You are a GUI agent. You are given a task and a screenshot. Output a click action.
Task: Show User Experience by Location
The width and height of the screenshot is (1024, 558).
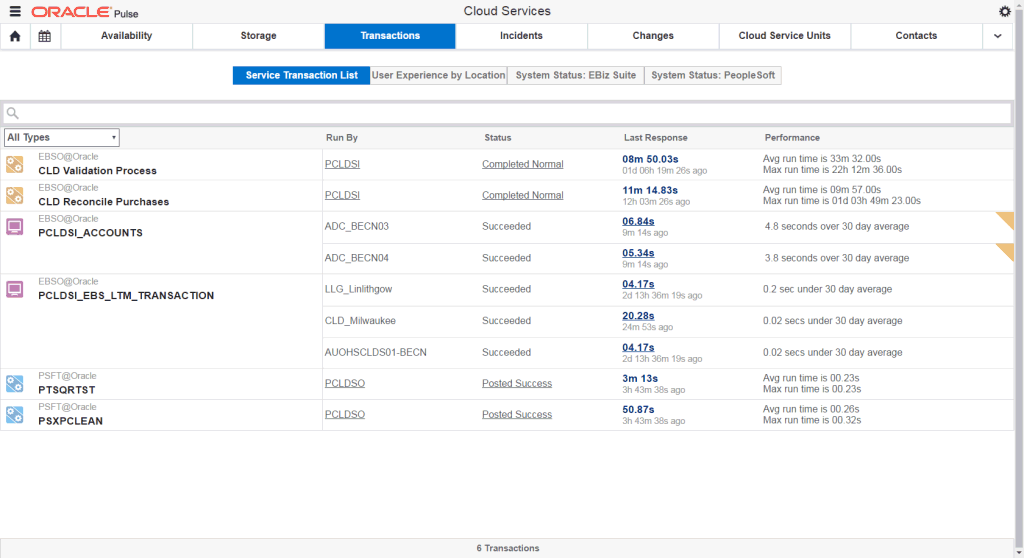438,75
